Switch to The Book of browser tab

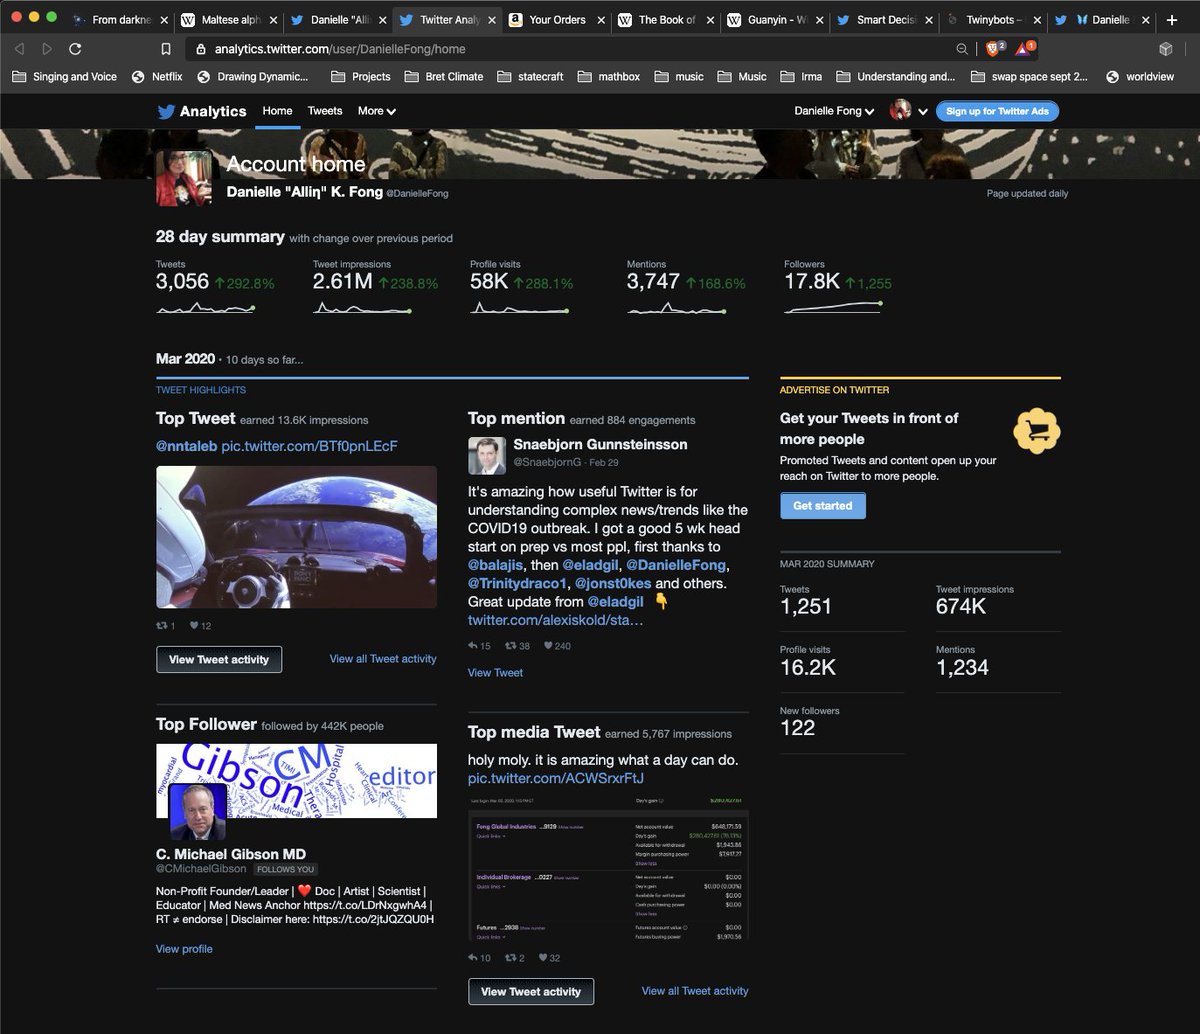pyautogui.click(x=667, y=19)
